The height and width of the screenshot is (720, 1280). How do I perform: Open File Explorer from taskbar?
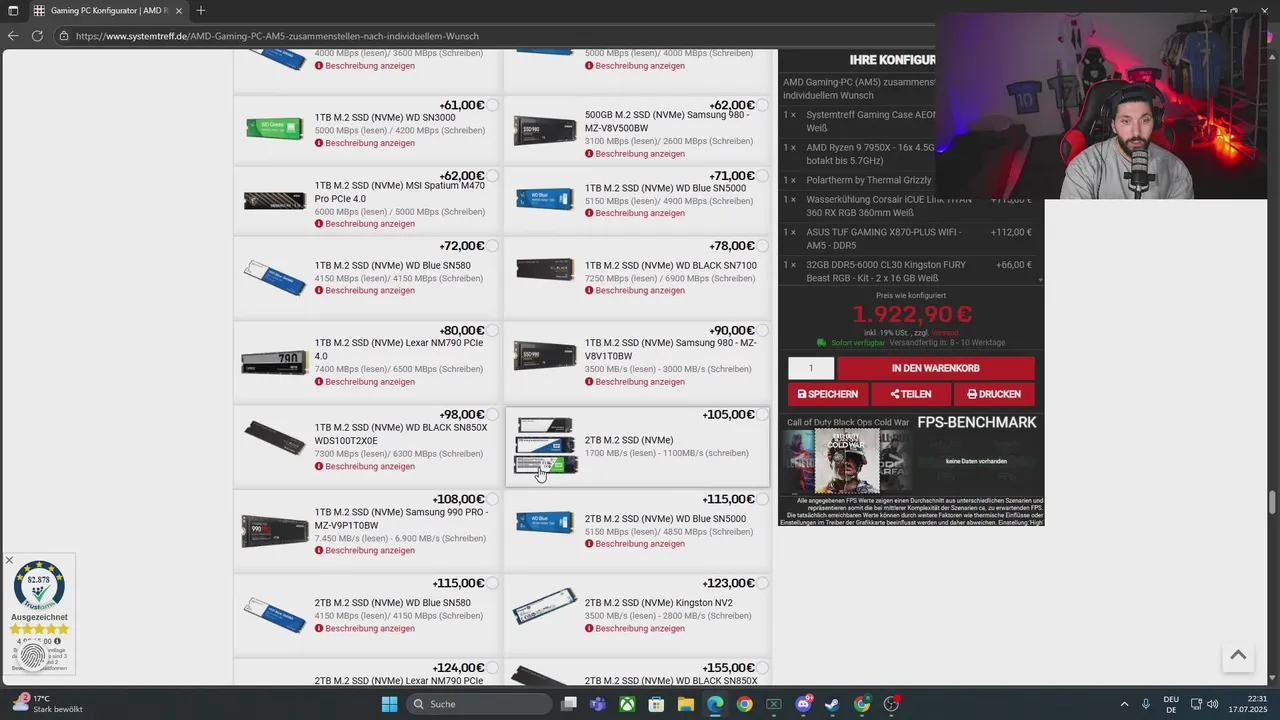click(x=686, y=704)
